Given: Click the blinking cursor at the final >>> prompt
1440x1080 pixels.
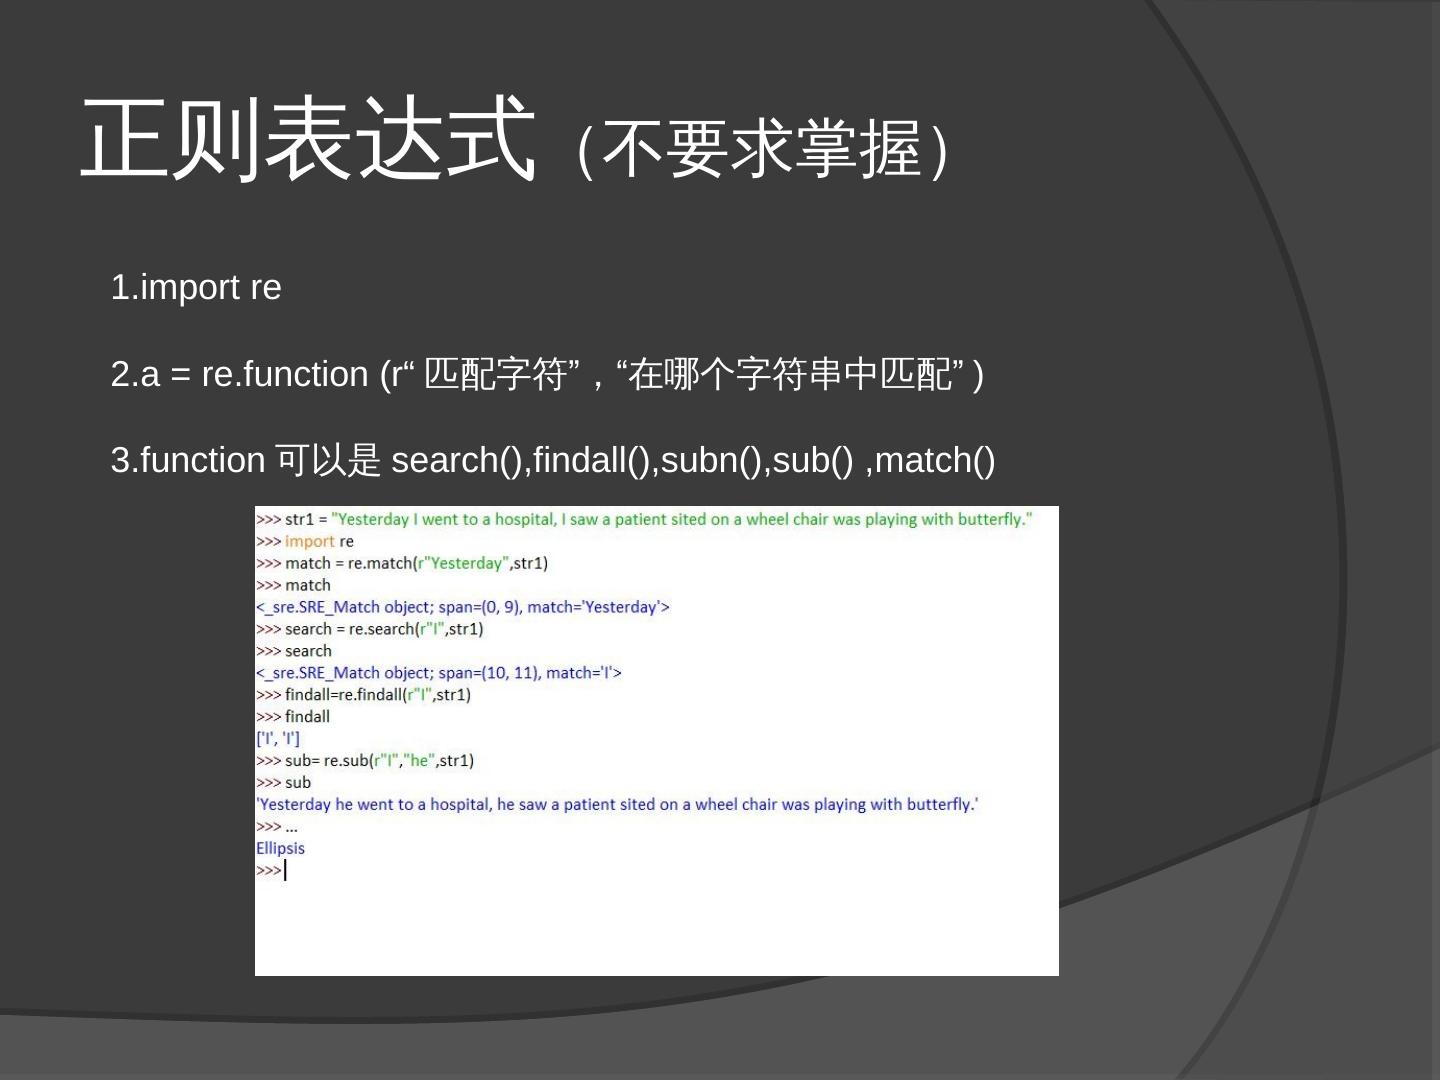Looking at the screenshot, I should coord(286,869).
